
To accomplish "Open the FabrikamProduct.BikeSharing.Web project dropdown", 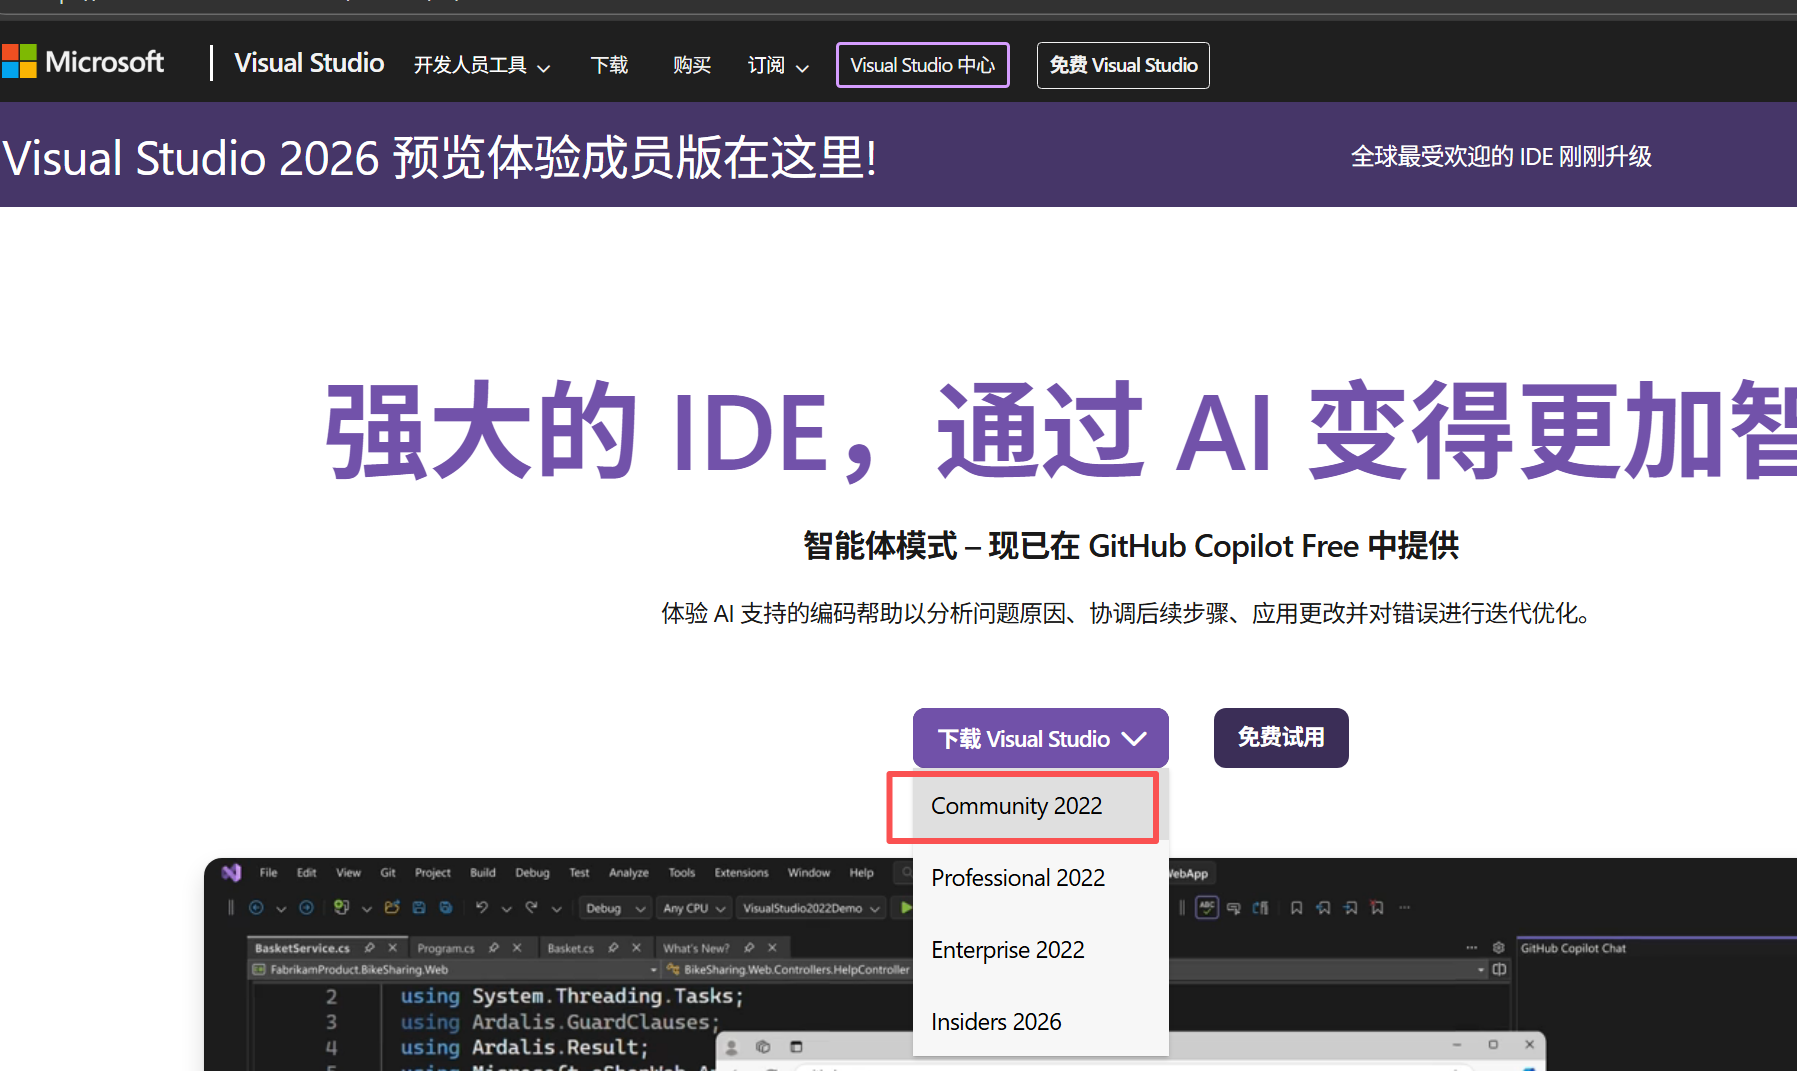I will tap(456, 970).
